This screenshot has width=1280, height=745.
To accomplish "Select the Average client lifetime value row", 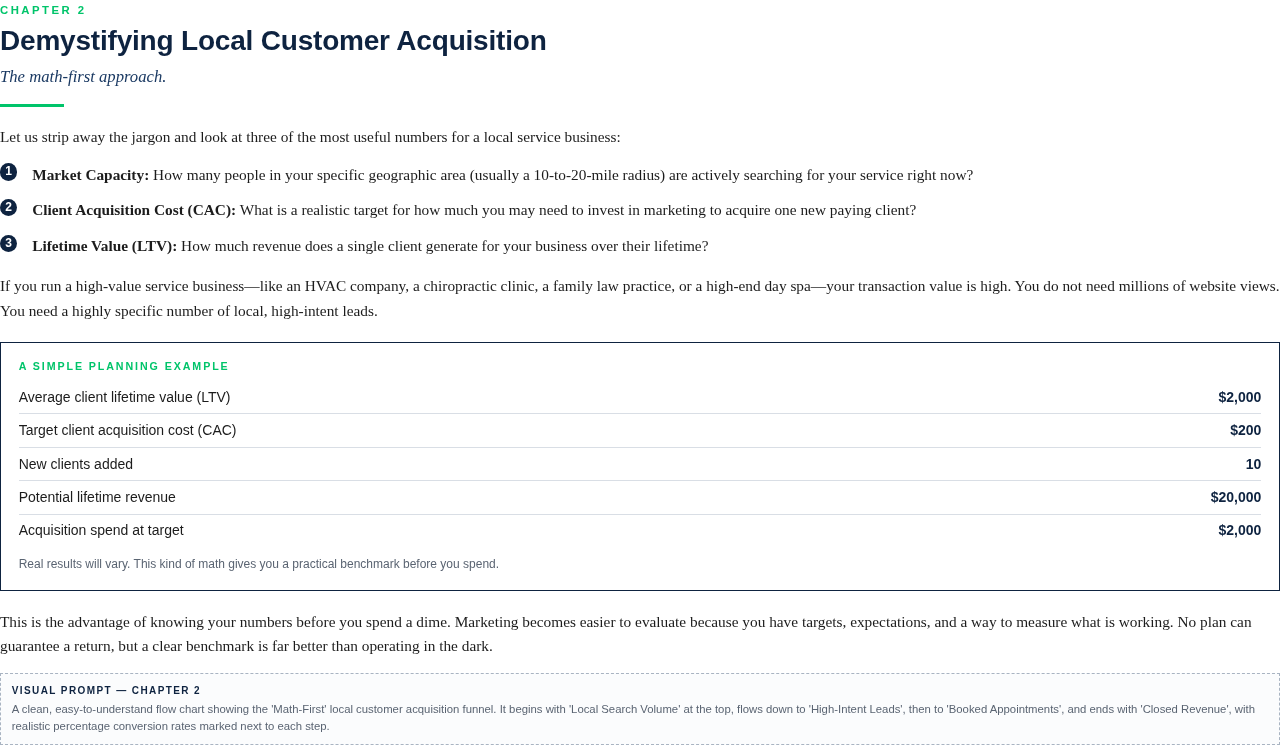I will pos(640,397).
